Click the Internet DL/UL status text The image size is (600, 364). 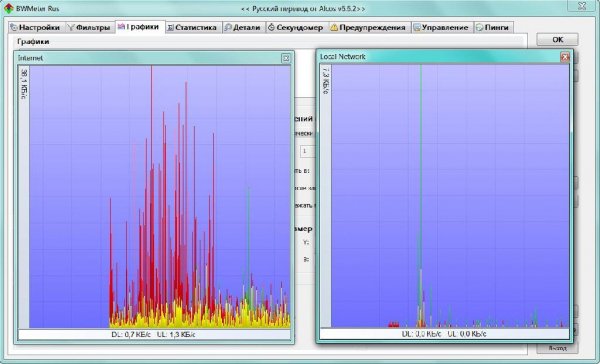(x=153, y=334)
